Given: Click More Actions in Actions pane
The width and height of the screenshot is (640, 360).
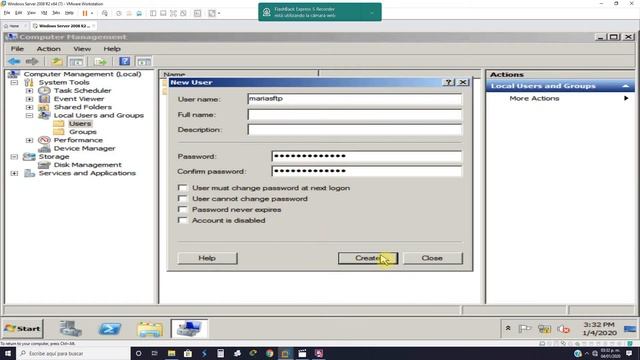Looking at the screenshot, I should [x=534, y=98].
